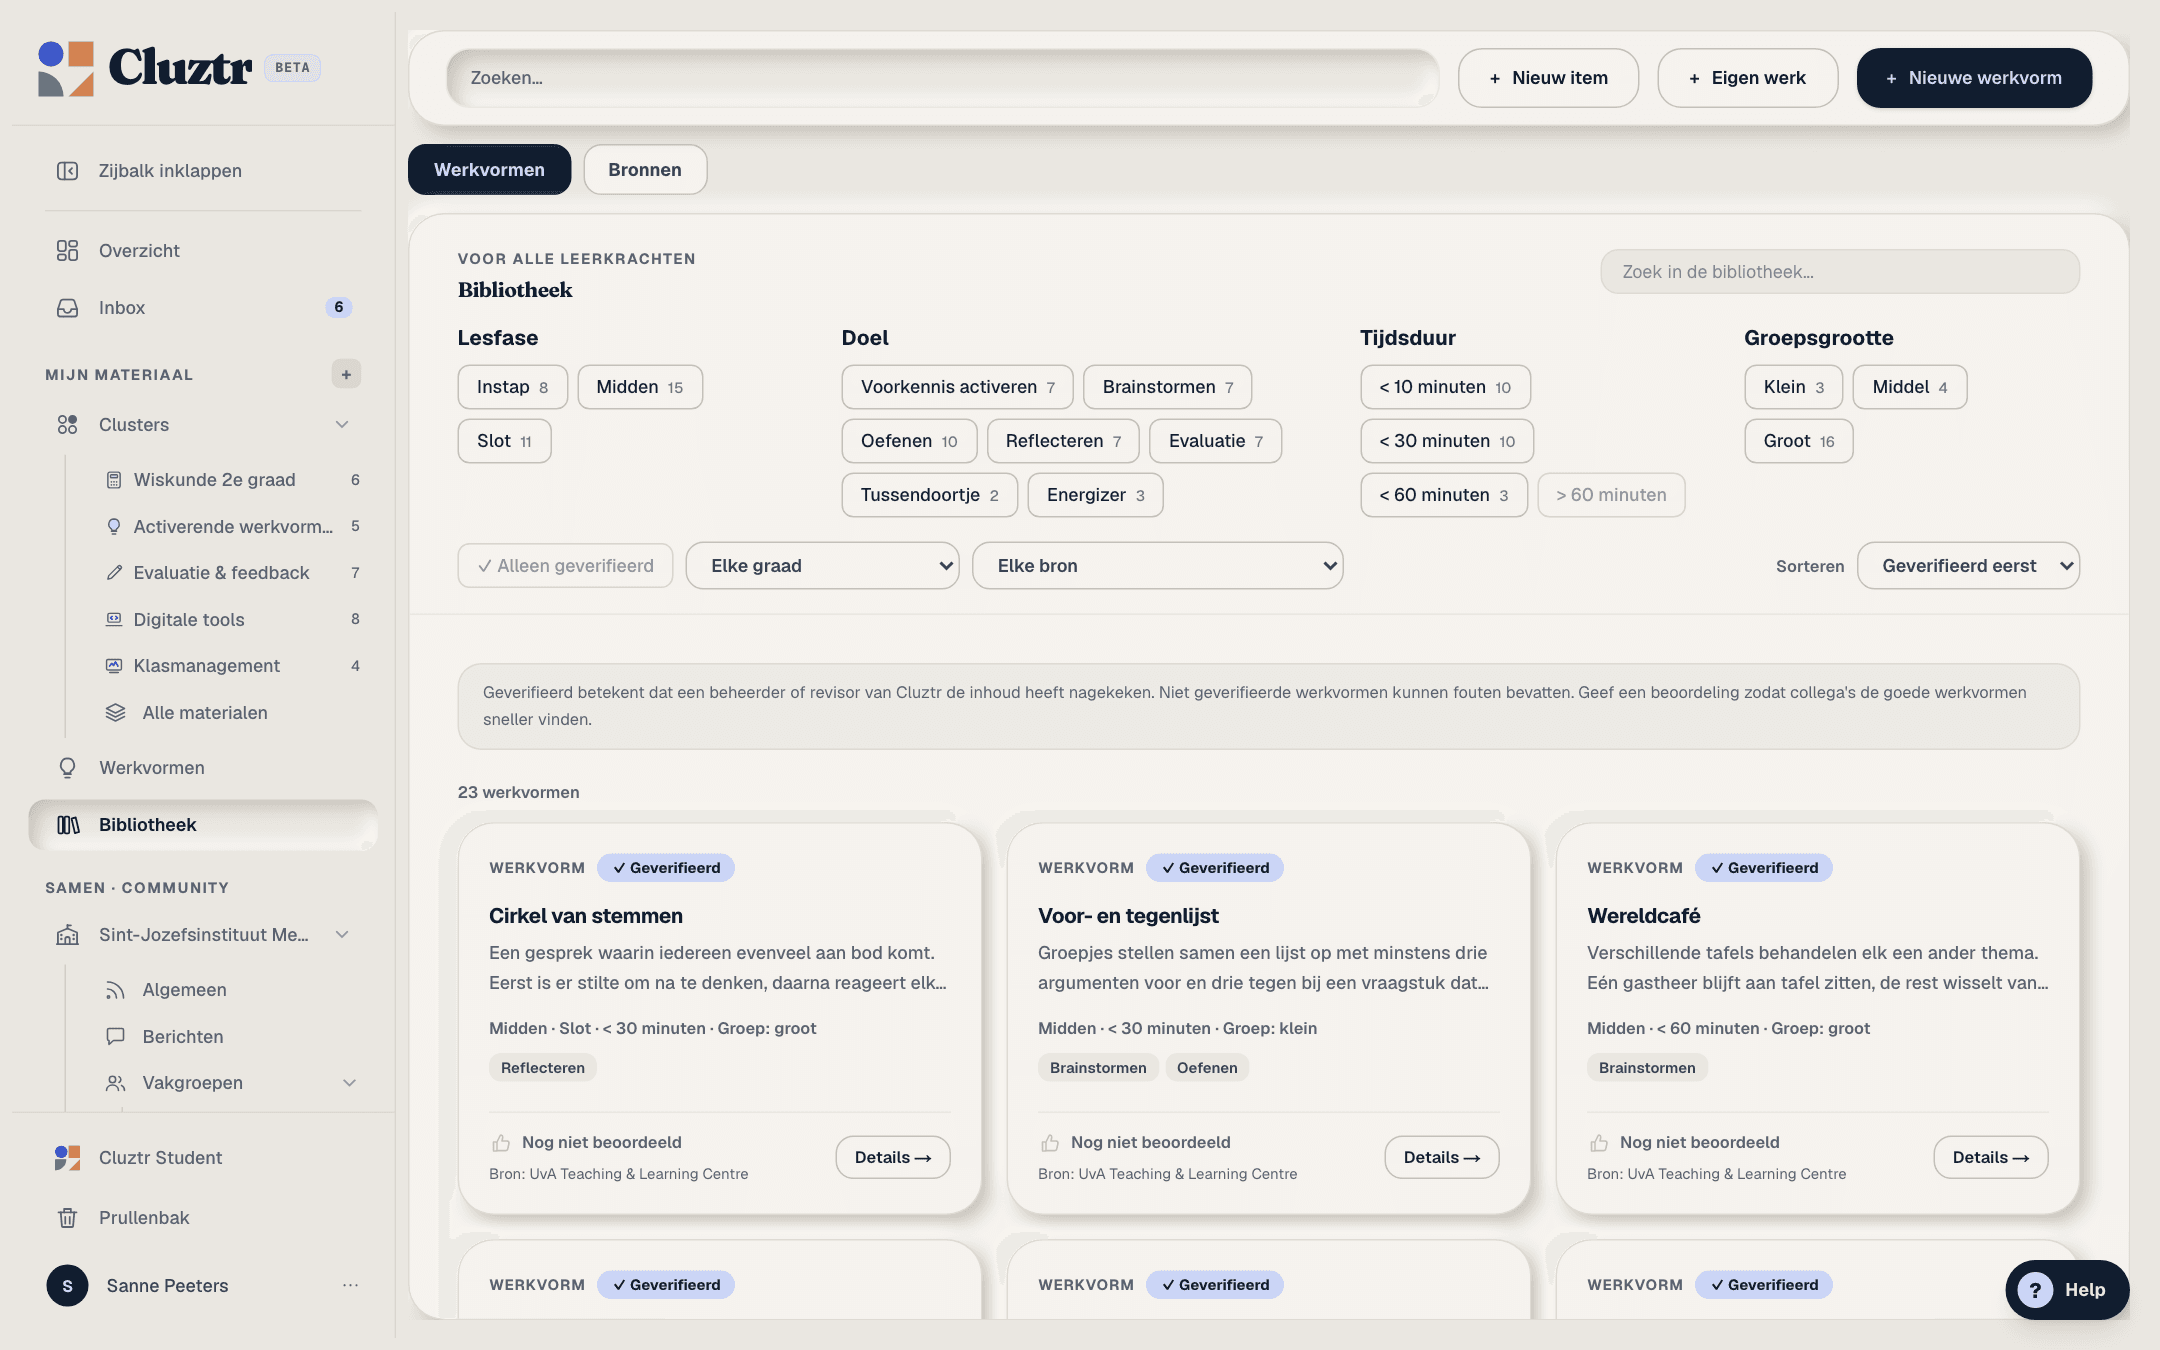This screenshot has width=2160, height=1350.
Task: Click the Inbox tray icon
Action: coord(67,308)
